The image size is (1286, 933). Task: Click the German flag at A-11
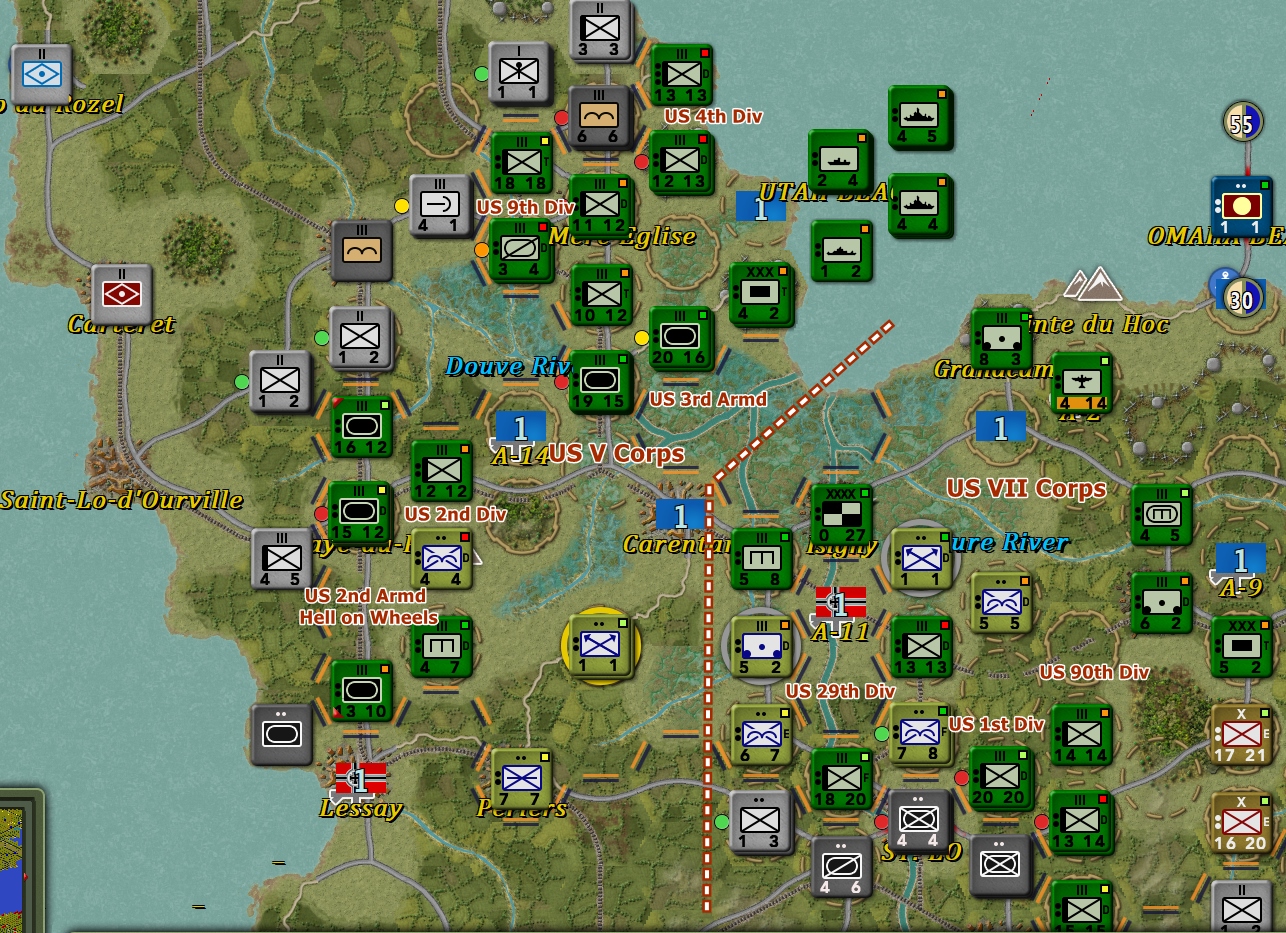pos(841,603)
